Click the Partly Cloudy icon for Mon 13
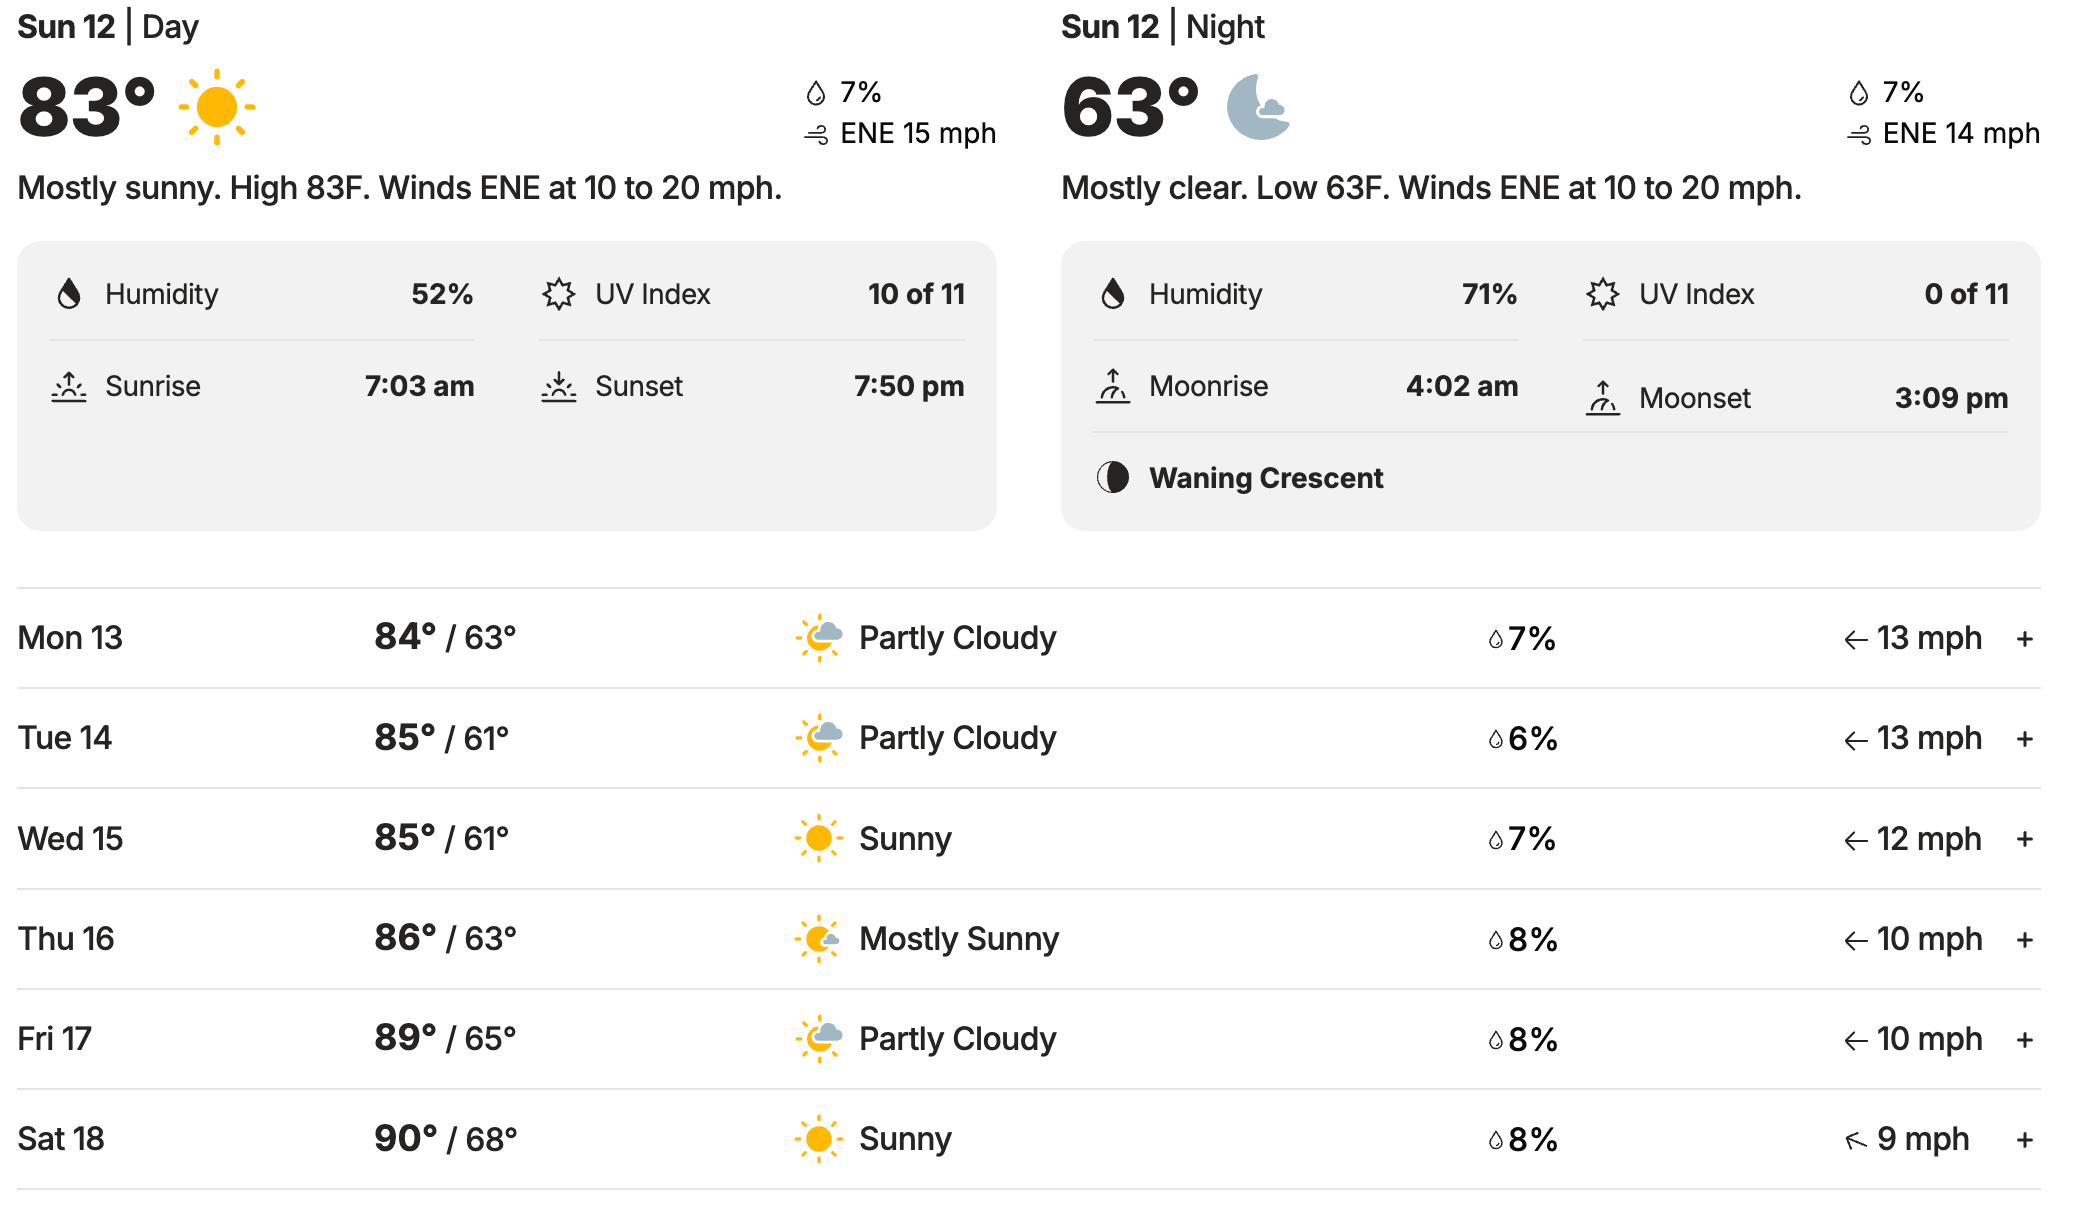This screenshot has height=1210, width=2078. (819, 638)
